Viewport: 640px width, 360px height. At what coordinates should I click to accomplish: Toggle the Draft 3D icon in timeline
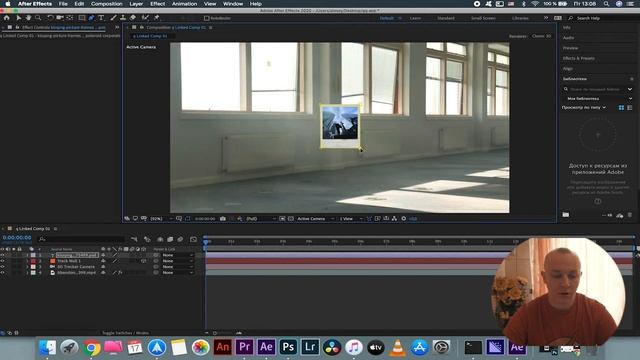(x=147, y=239)
